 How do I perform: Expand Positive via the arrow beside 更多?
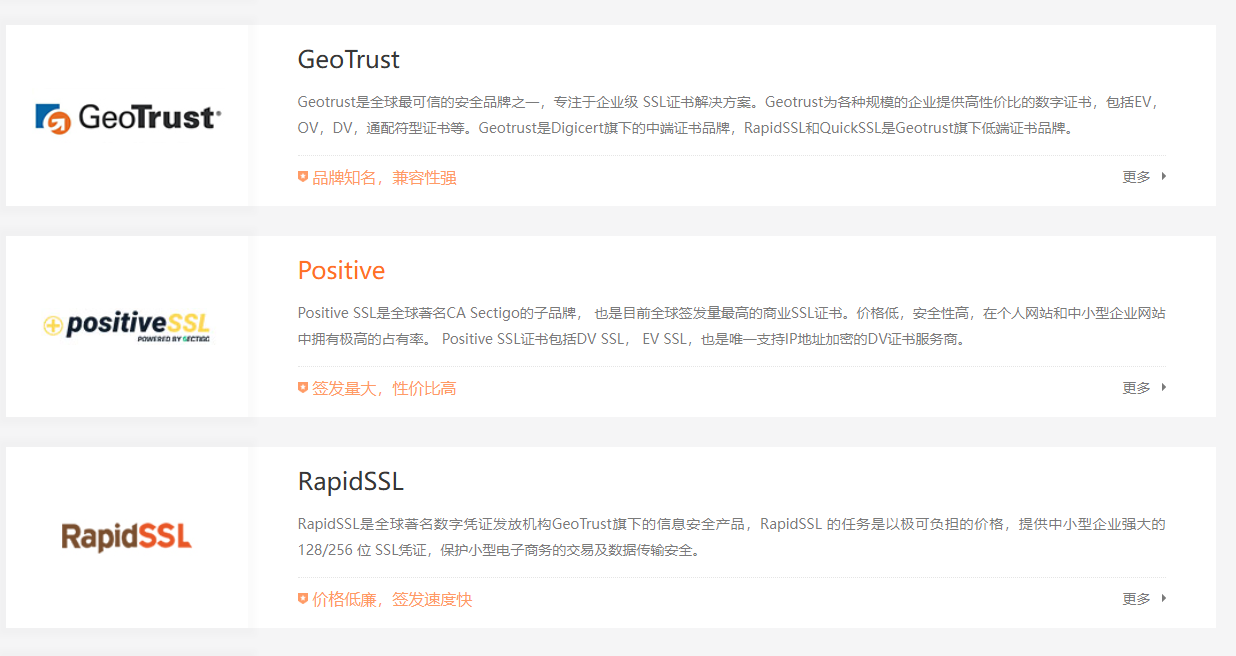point(1164,388)
